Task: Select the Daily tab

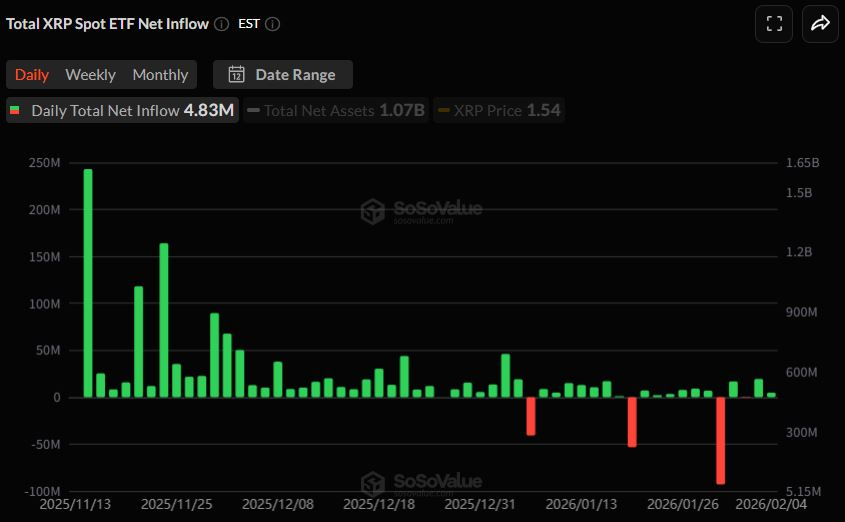Action: coord(32,75)
